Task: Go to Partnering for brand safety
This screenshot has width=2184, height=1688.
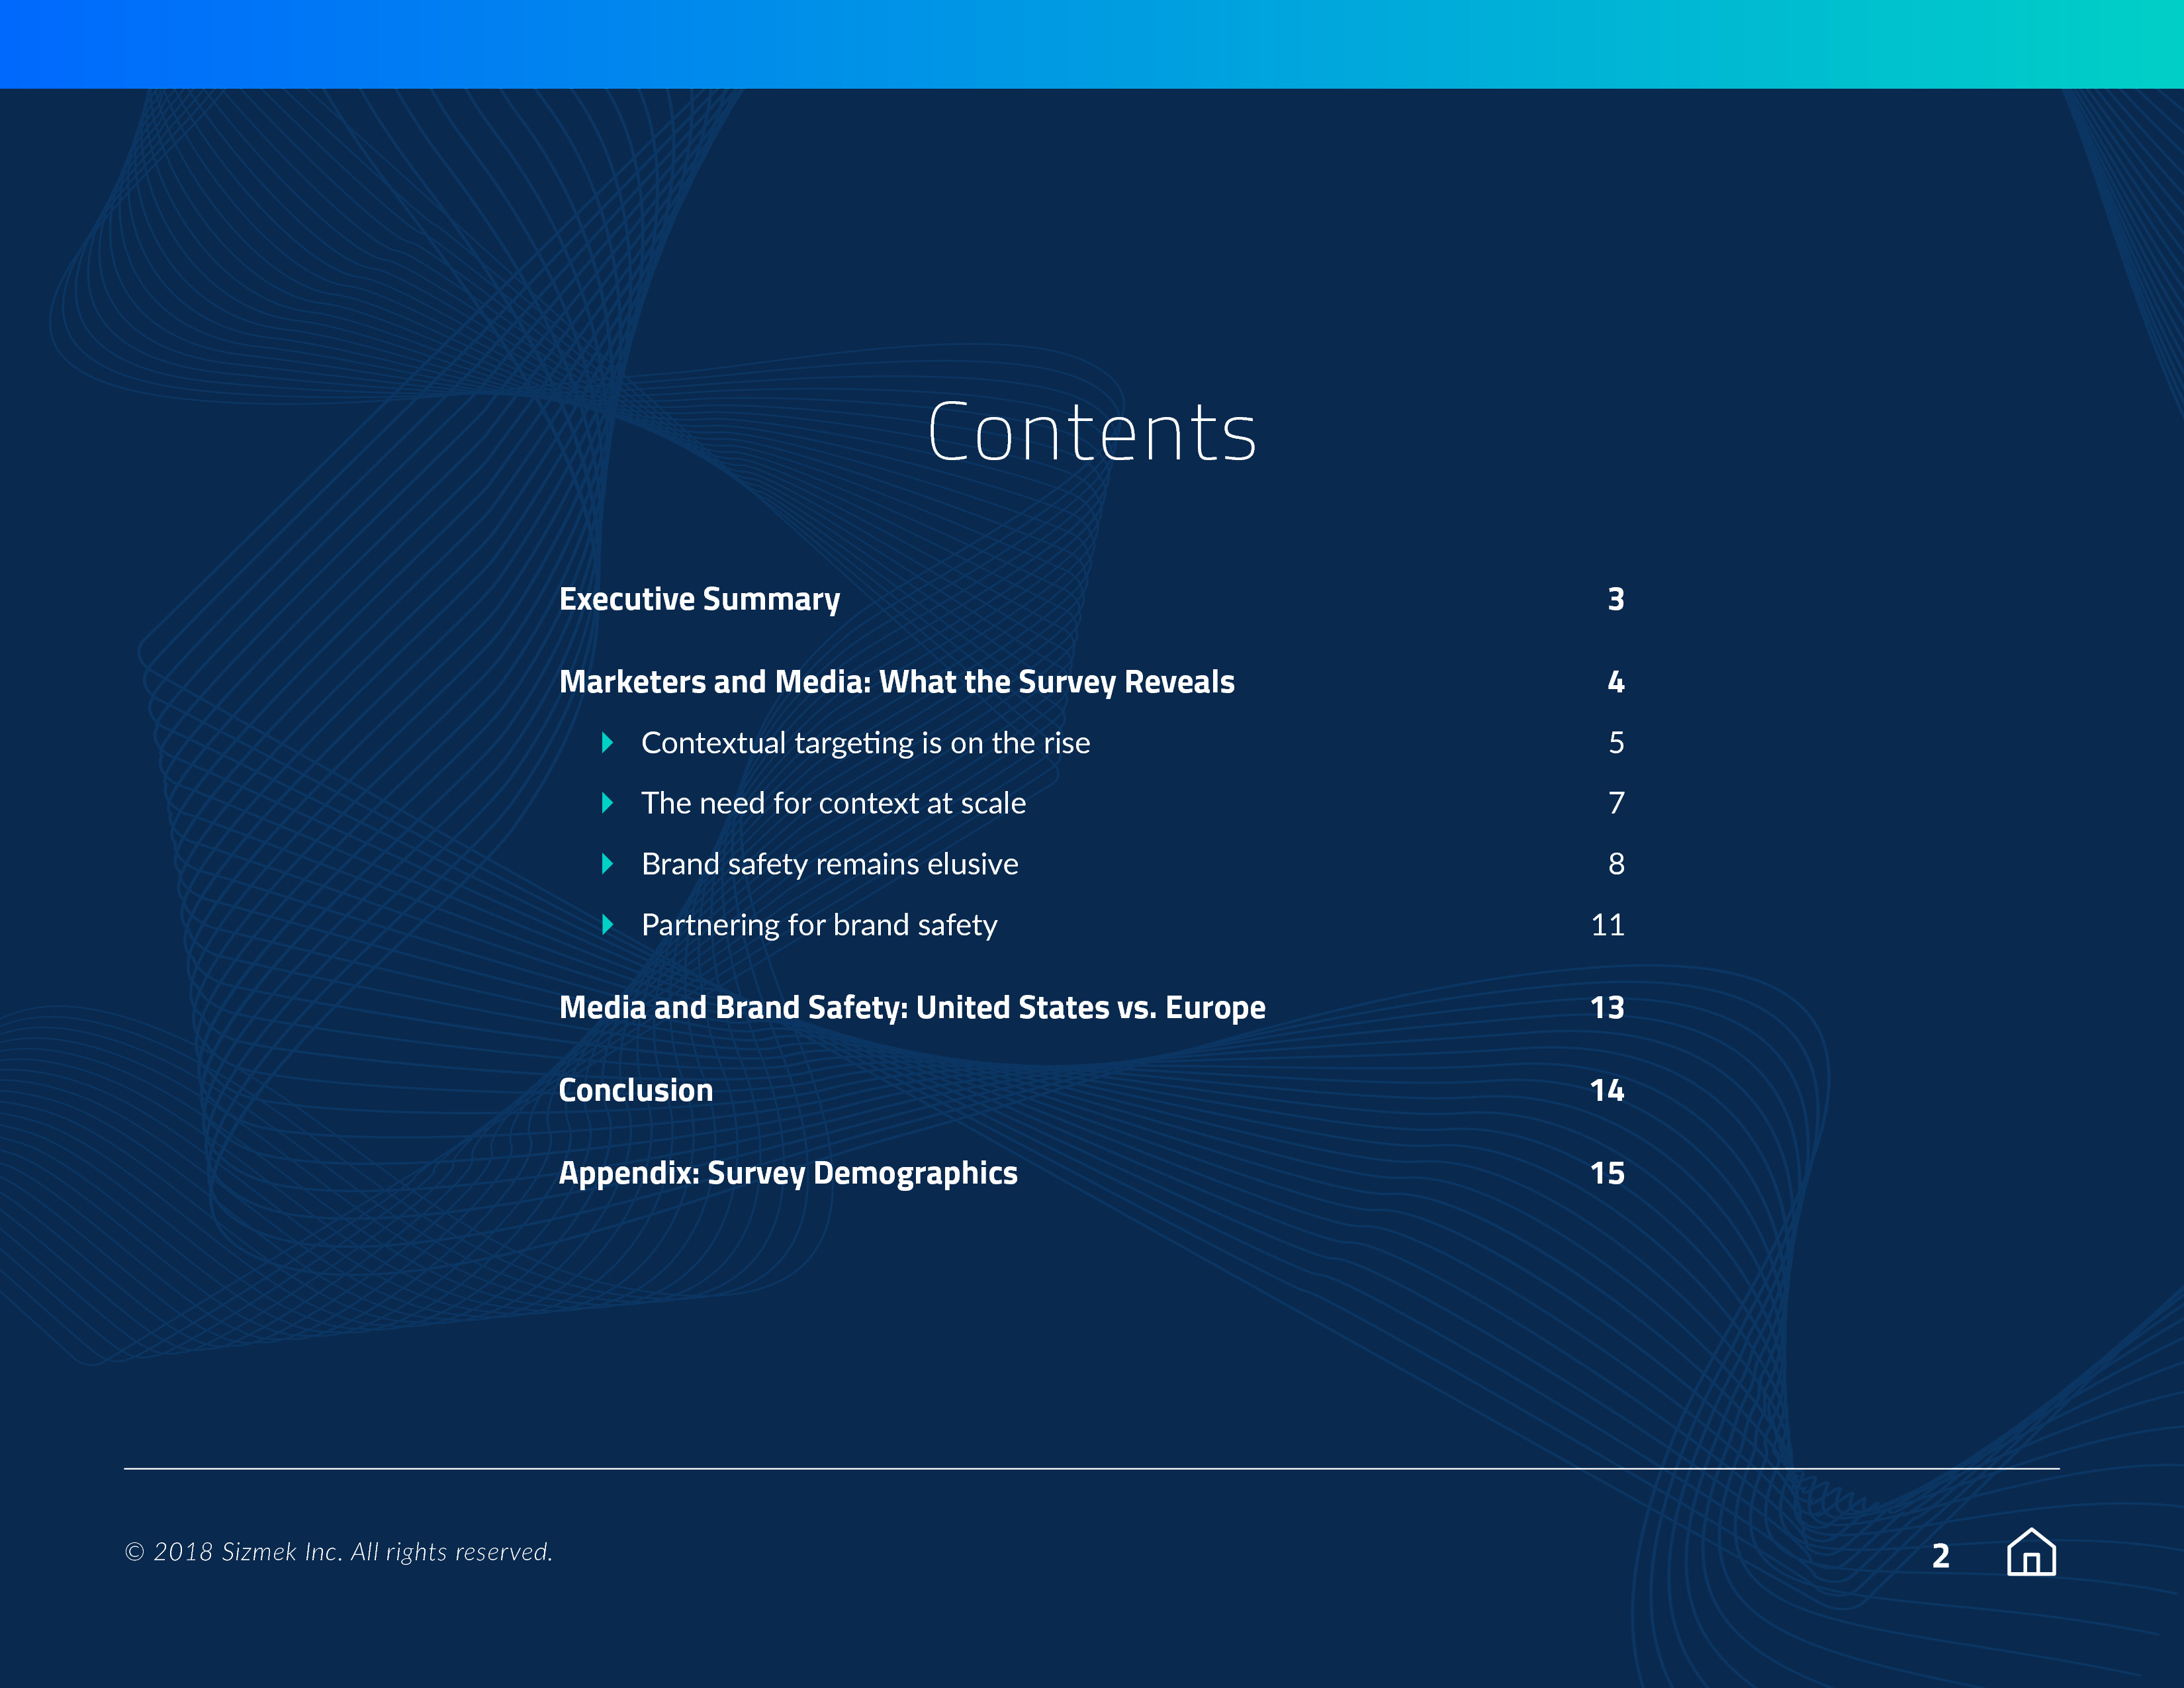Action: pyautogui.click(x=819, y=925)
